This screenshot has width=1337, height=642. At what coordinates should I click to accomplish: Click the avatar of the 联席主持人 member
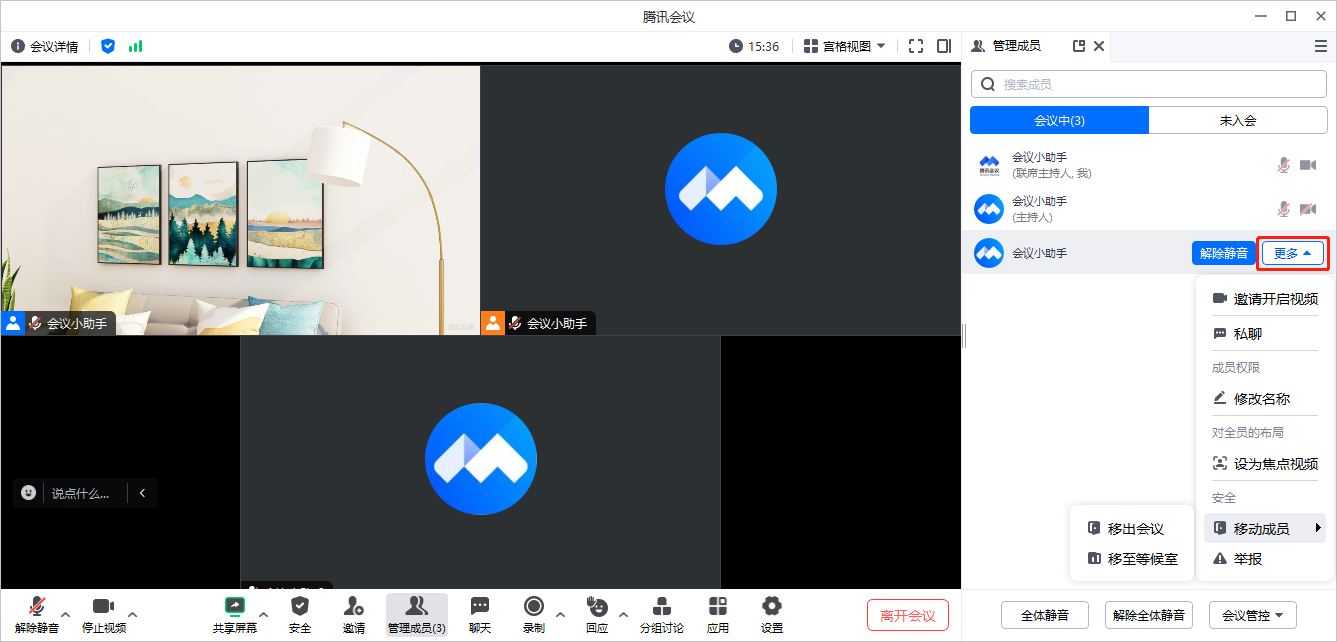(x=989, y=165)
